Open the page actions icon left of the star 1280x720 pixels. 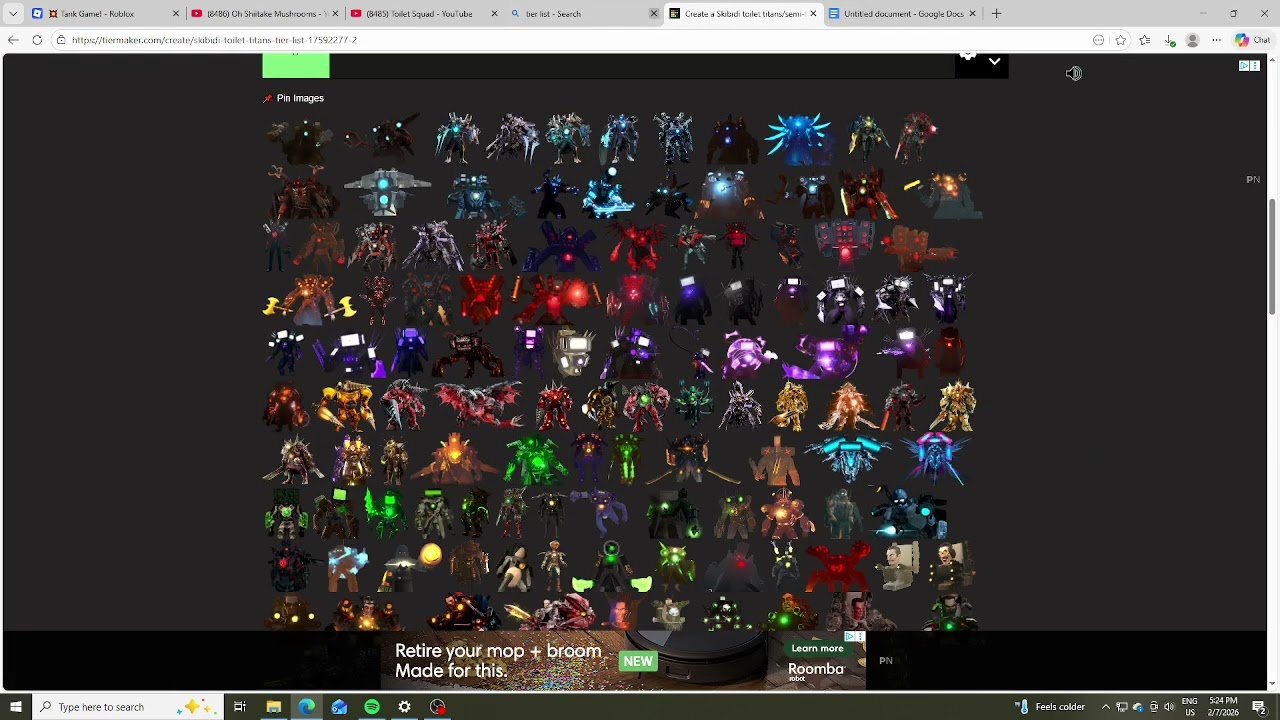[x=1099, y=40]
